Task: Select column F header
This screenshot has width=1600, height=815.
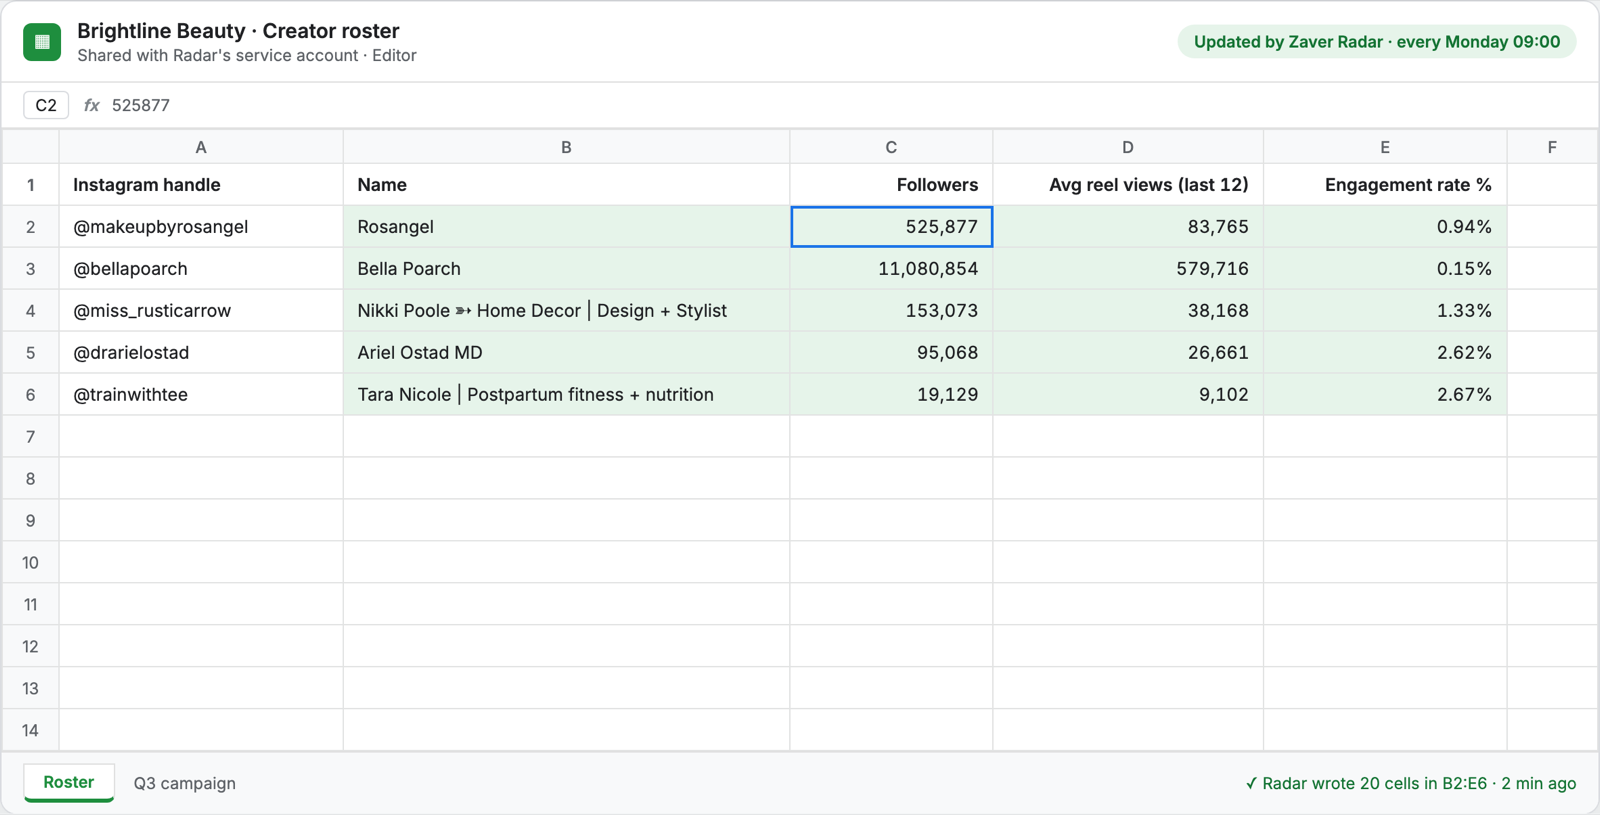Action: [x=1552, y=147]
